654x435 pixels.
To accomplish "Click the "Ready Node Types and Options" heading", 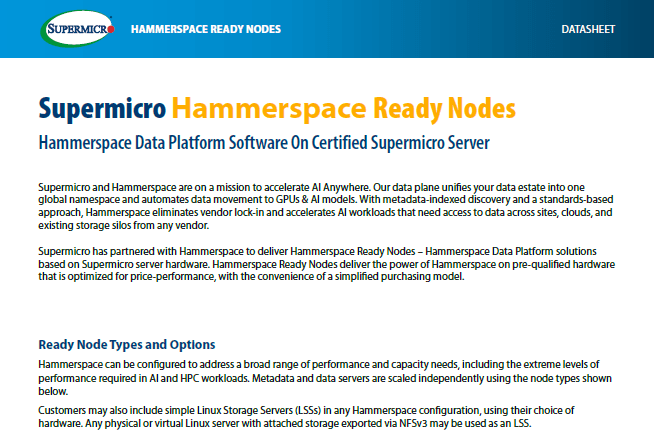I will click(x=127, y=344).
